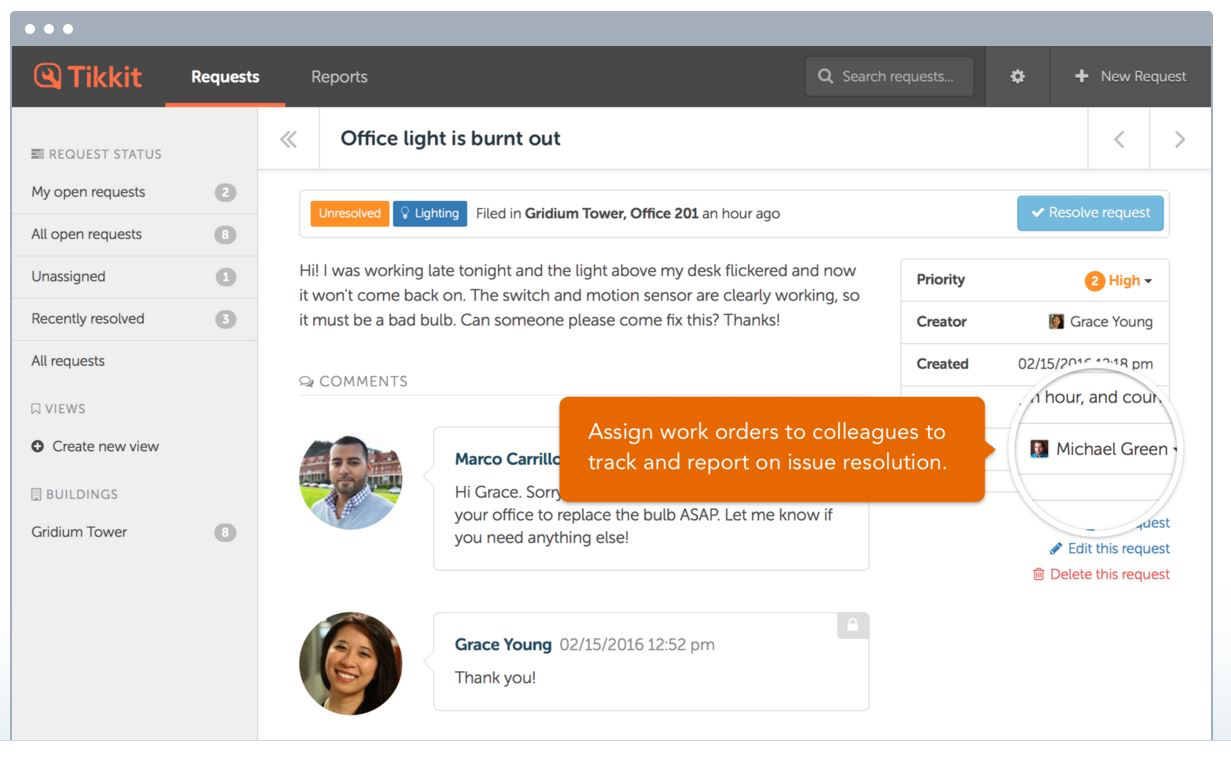Click the Search requests field
Screen dimensions: 1231x763
(x=889, y=76)
